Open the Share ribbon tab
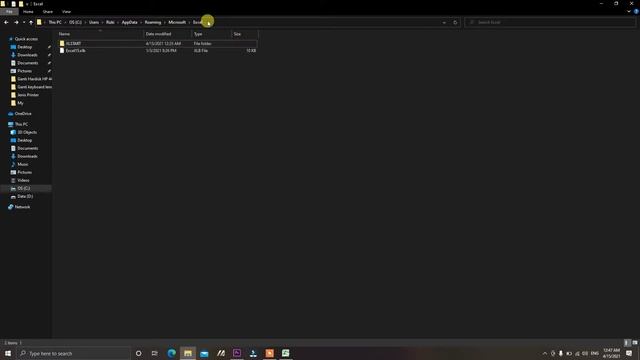Viewport: 640px width, 360px height. (48, 12)
